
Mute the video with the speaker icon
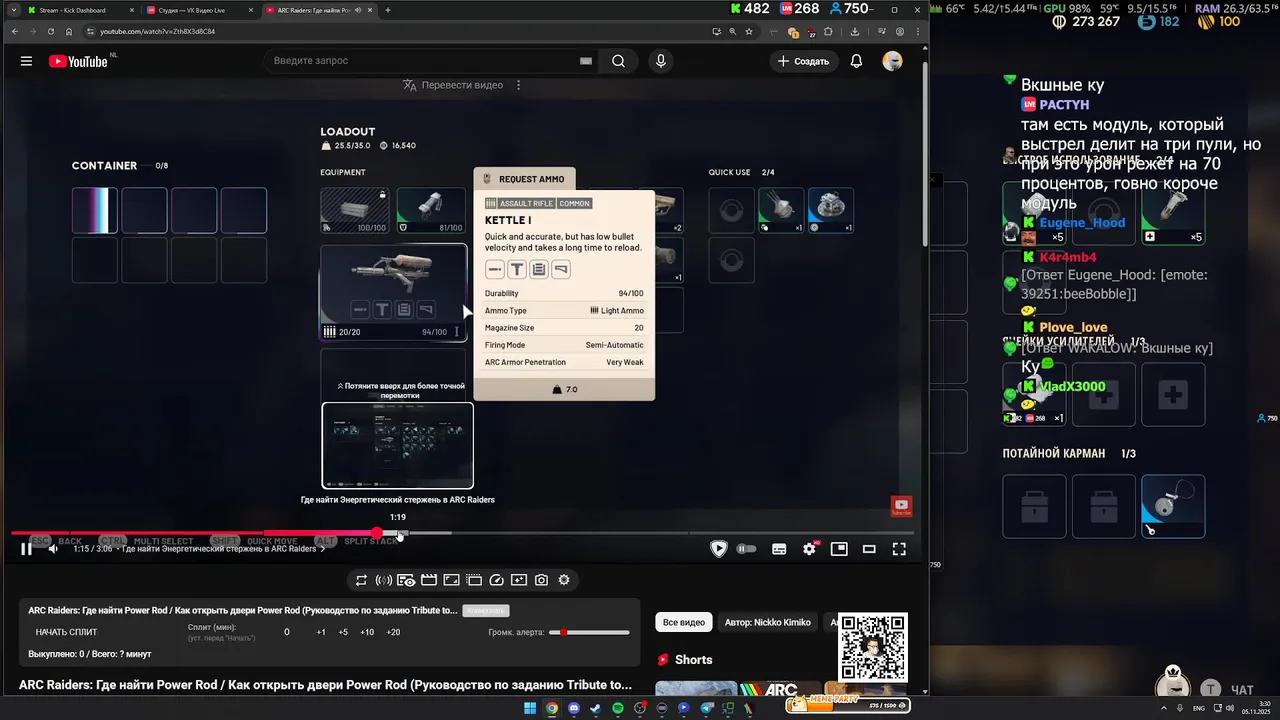tap(53, 548)
